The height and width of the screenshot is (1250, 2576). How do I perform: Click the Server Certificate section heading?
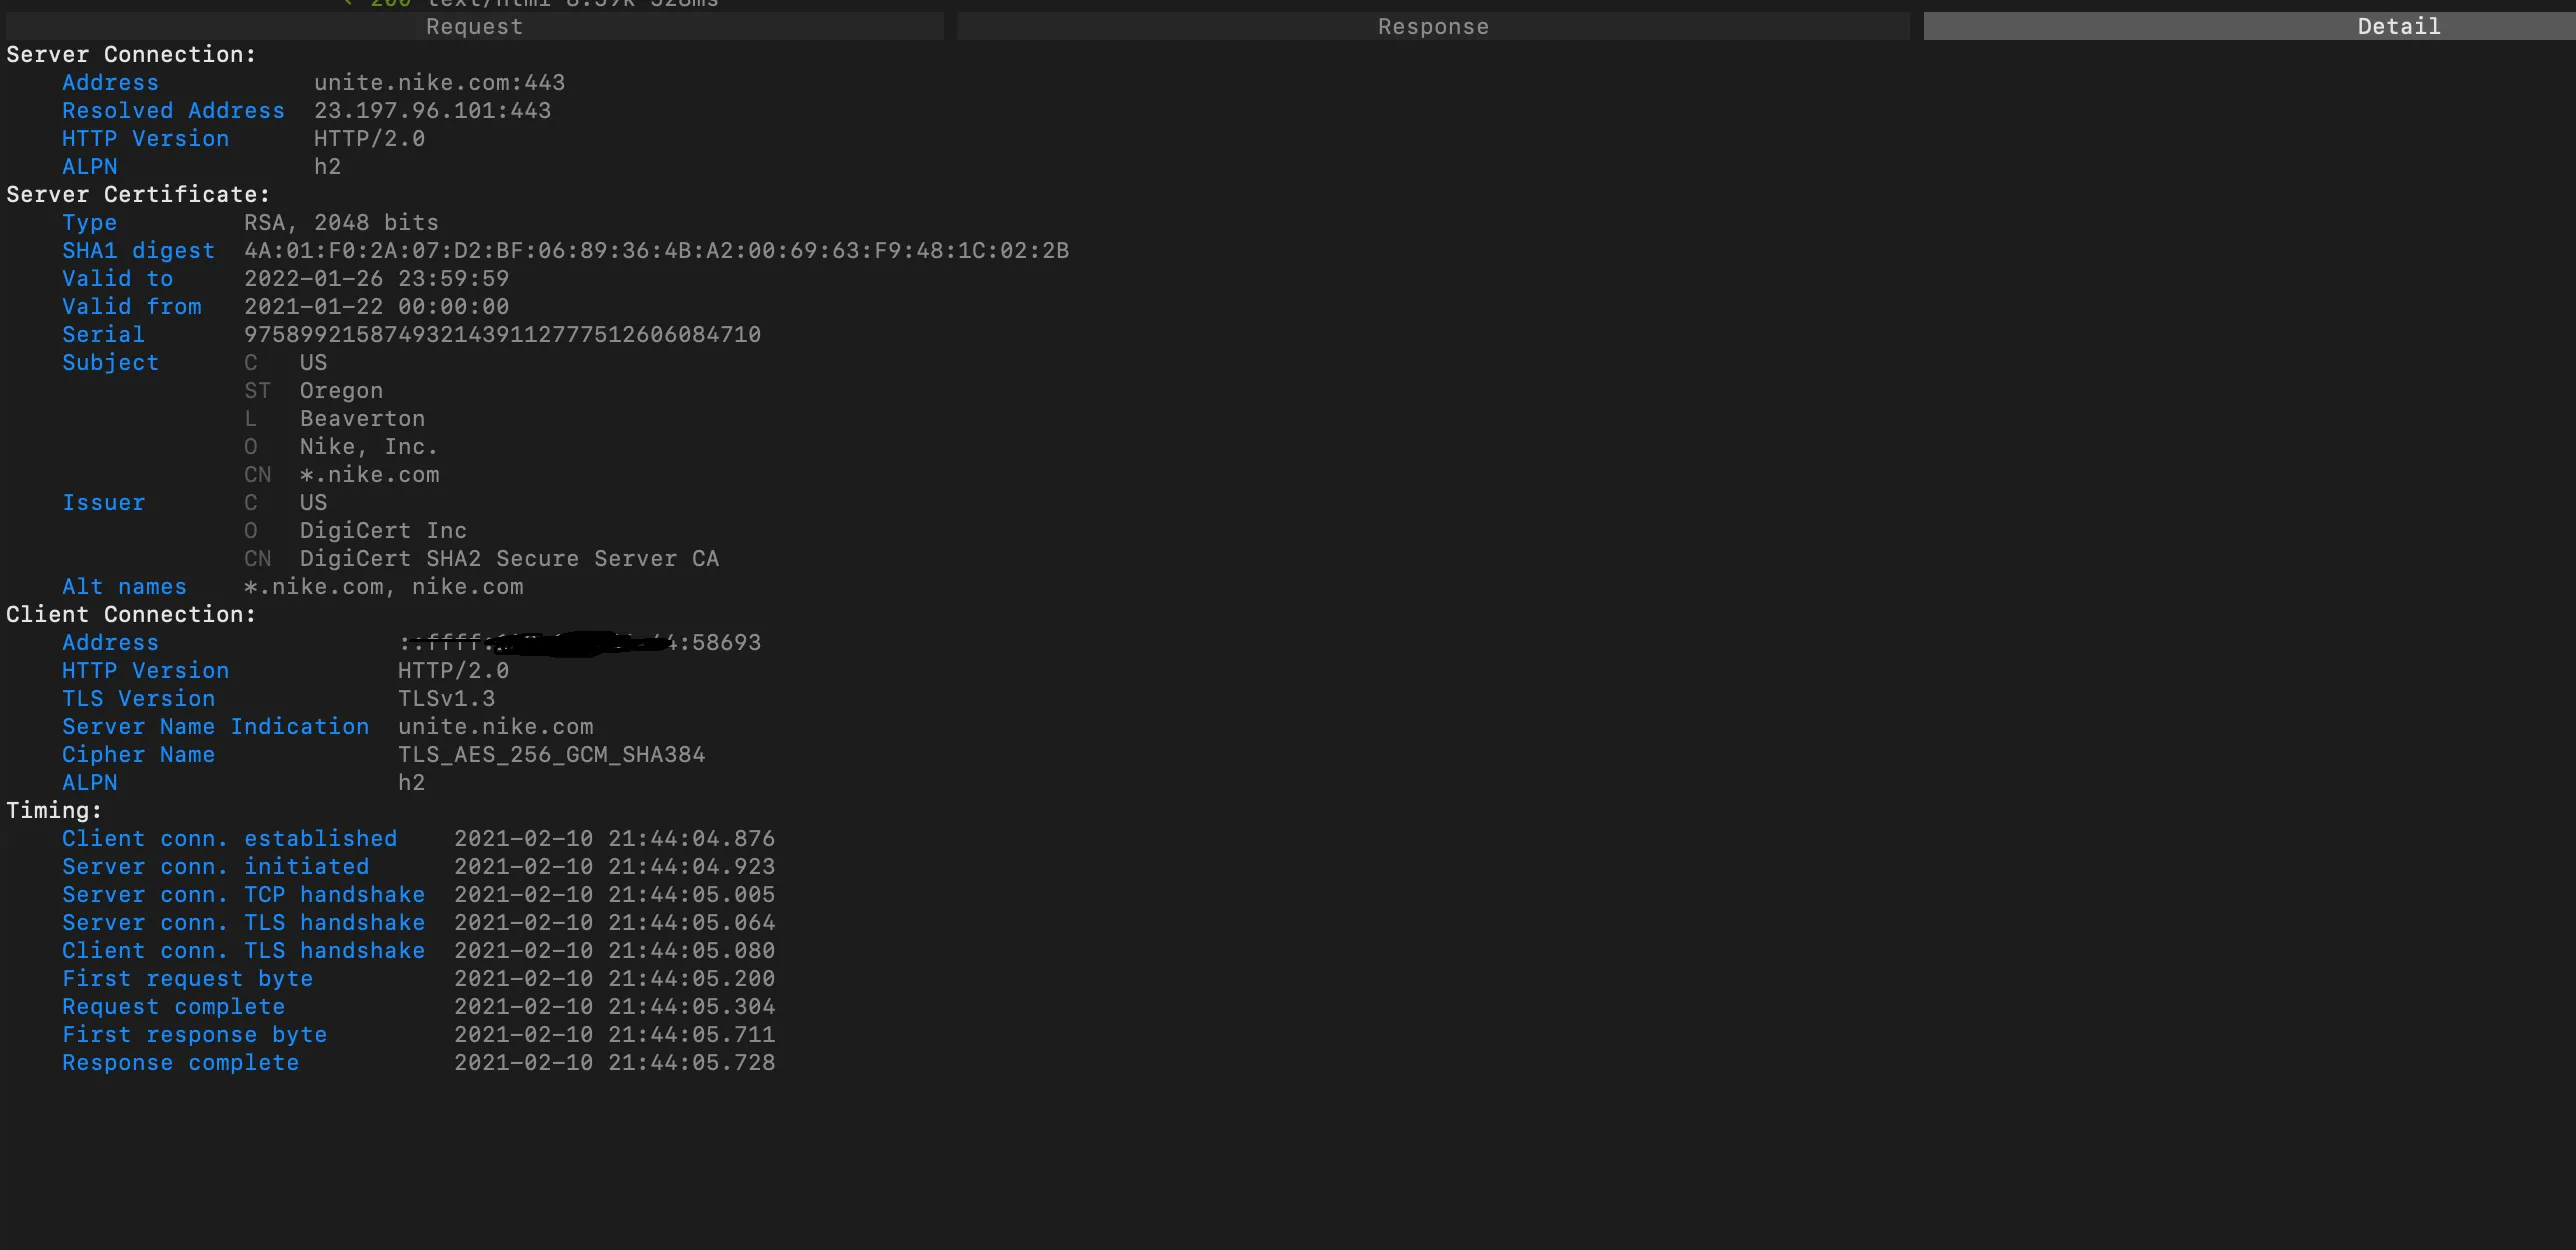[137, 195]
